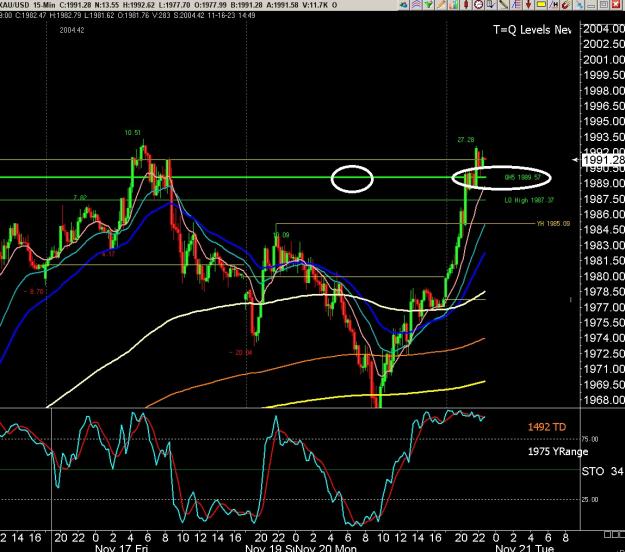Click the green swing label 7.82
Image resolution: width=625 pixels, height=552 pixels.
click(x=80, y=198)
